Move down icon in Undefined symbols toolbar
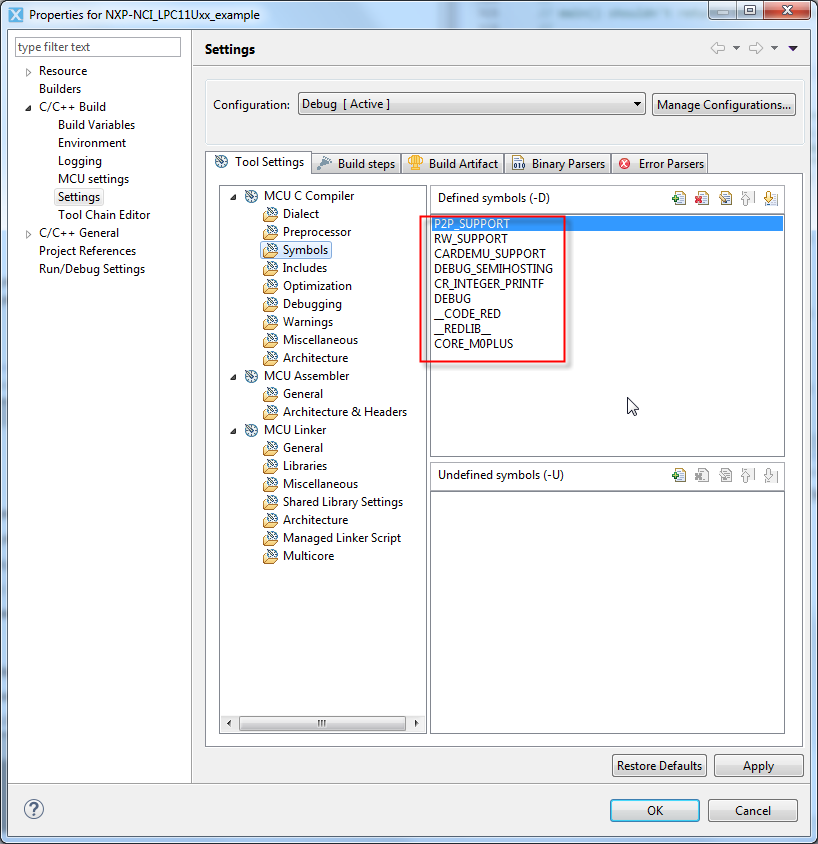Viewport: 818px width, 844px height. coord(771,475)
